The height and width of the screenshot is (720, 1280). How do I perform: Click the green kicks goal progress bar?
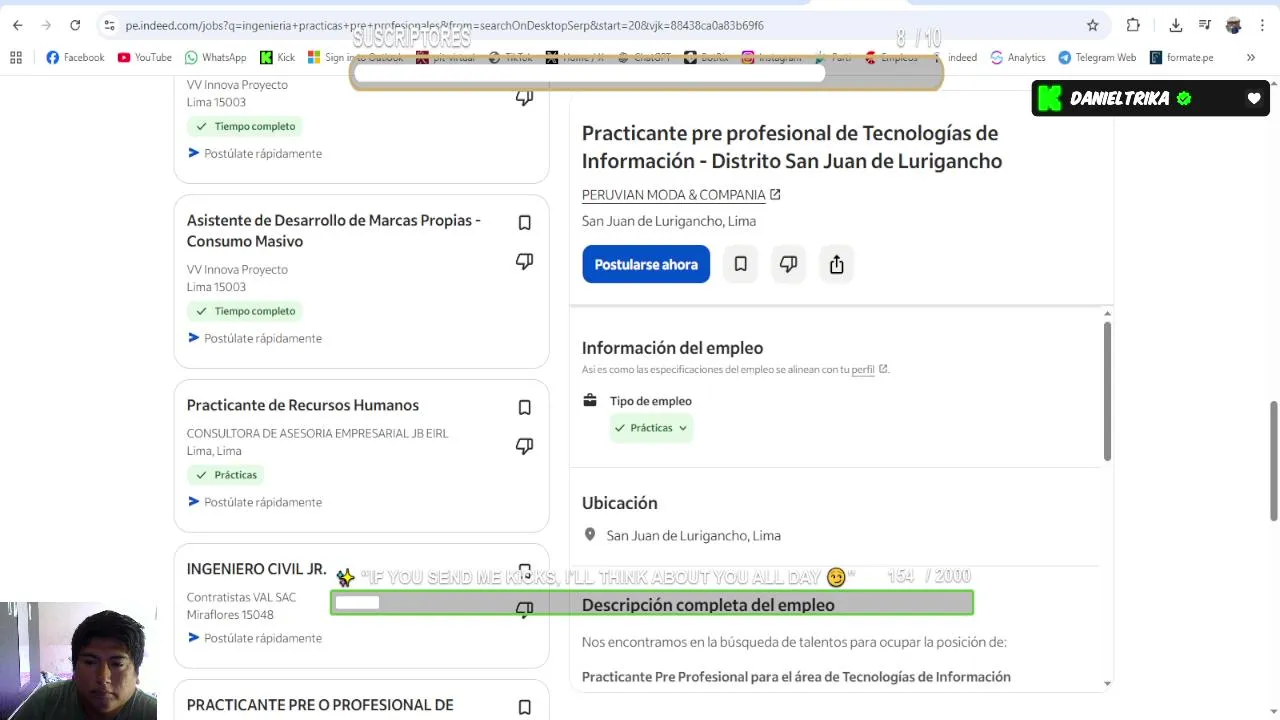pos(651,603)
